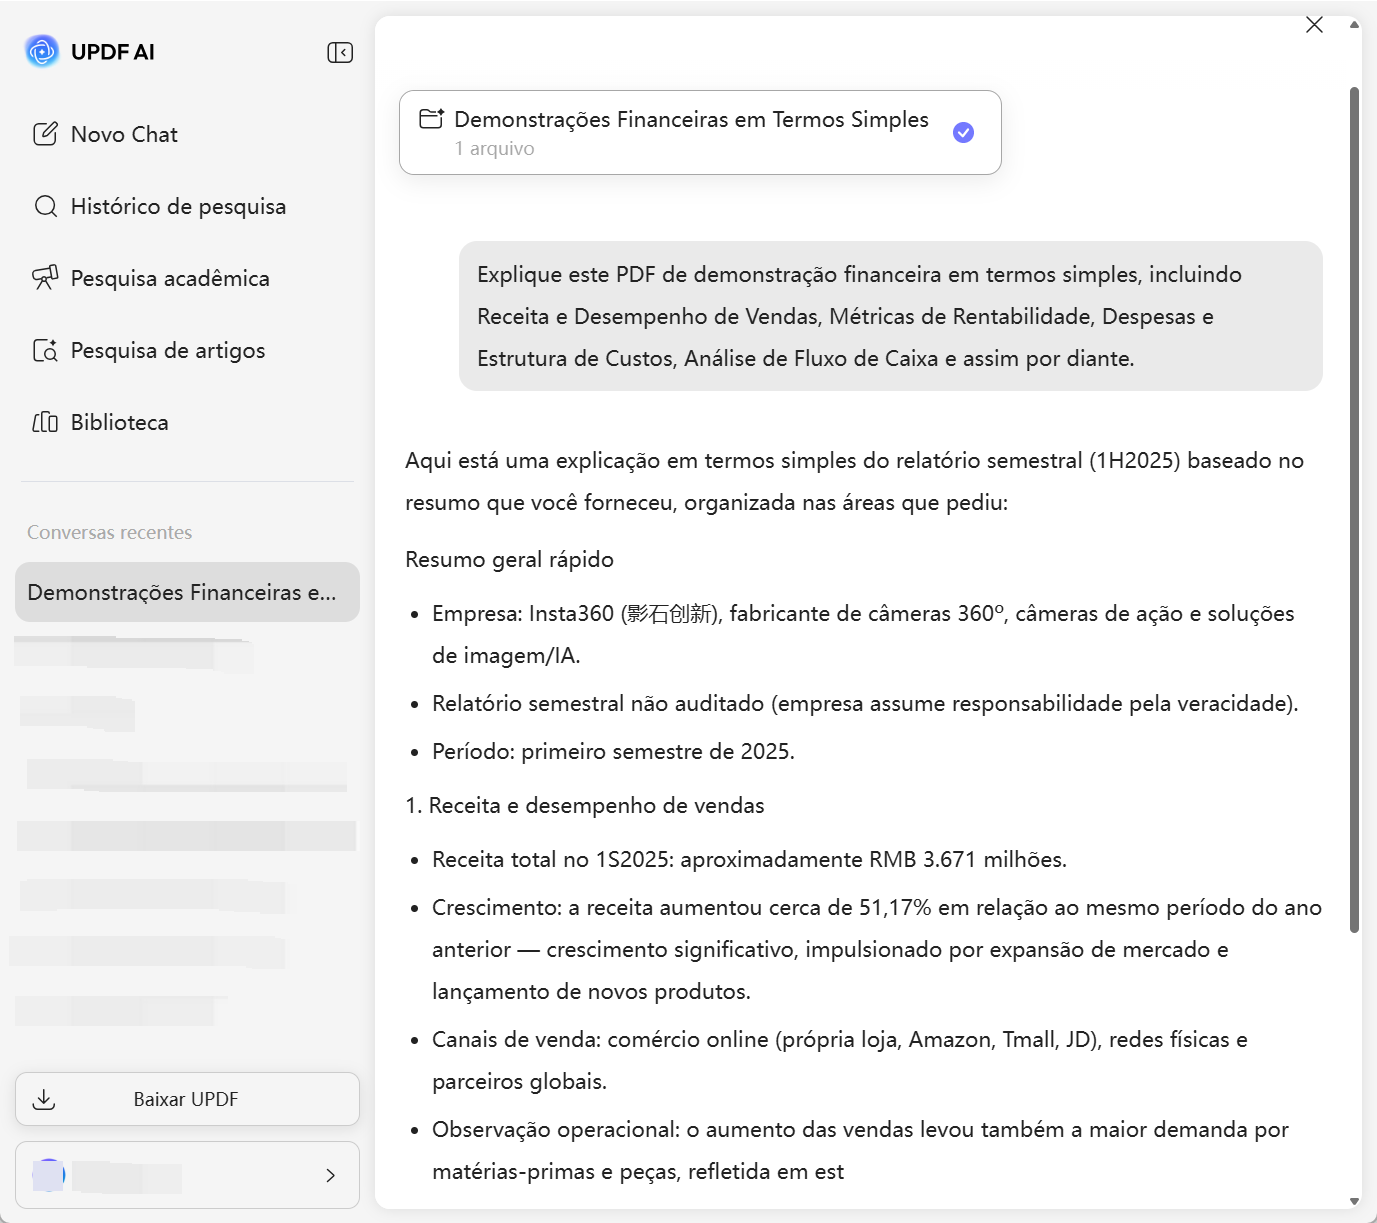Click the user avatar at the bottom
The image size is (1377, 1223).
pos(48,1175)
